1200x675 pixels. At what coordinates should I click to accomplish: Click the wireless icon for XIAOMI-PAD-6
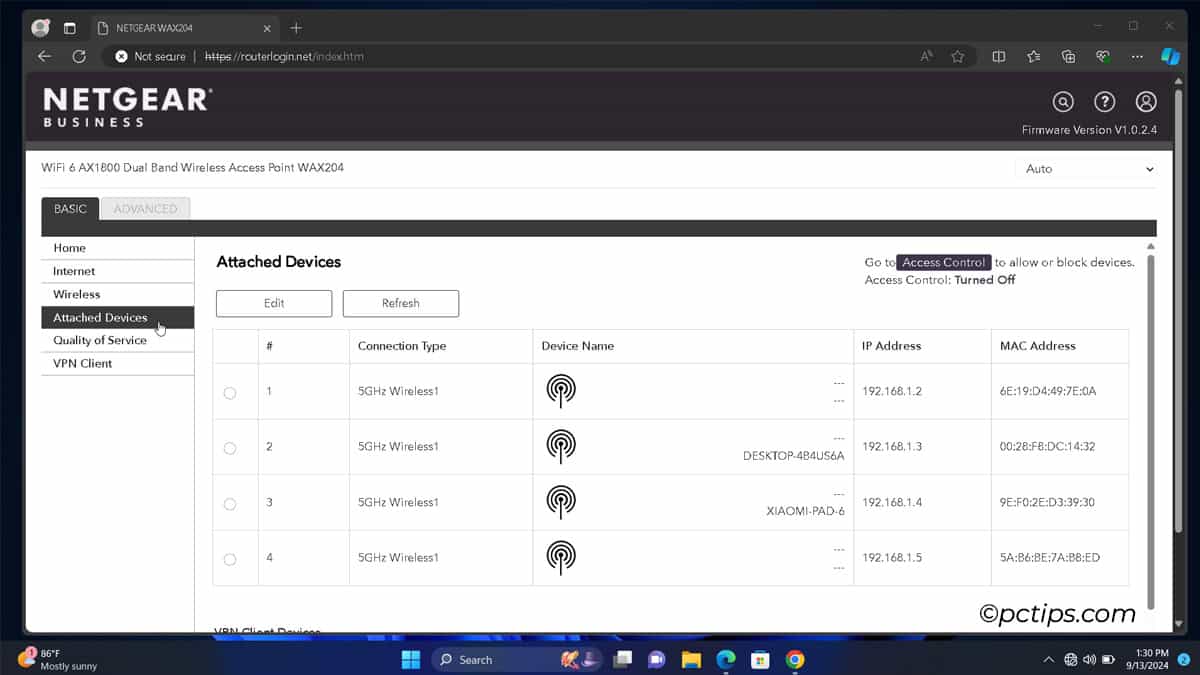561,502
